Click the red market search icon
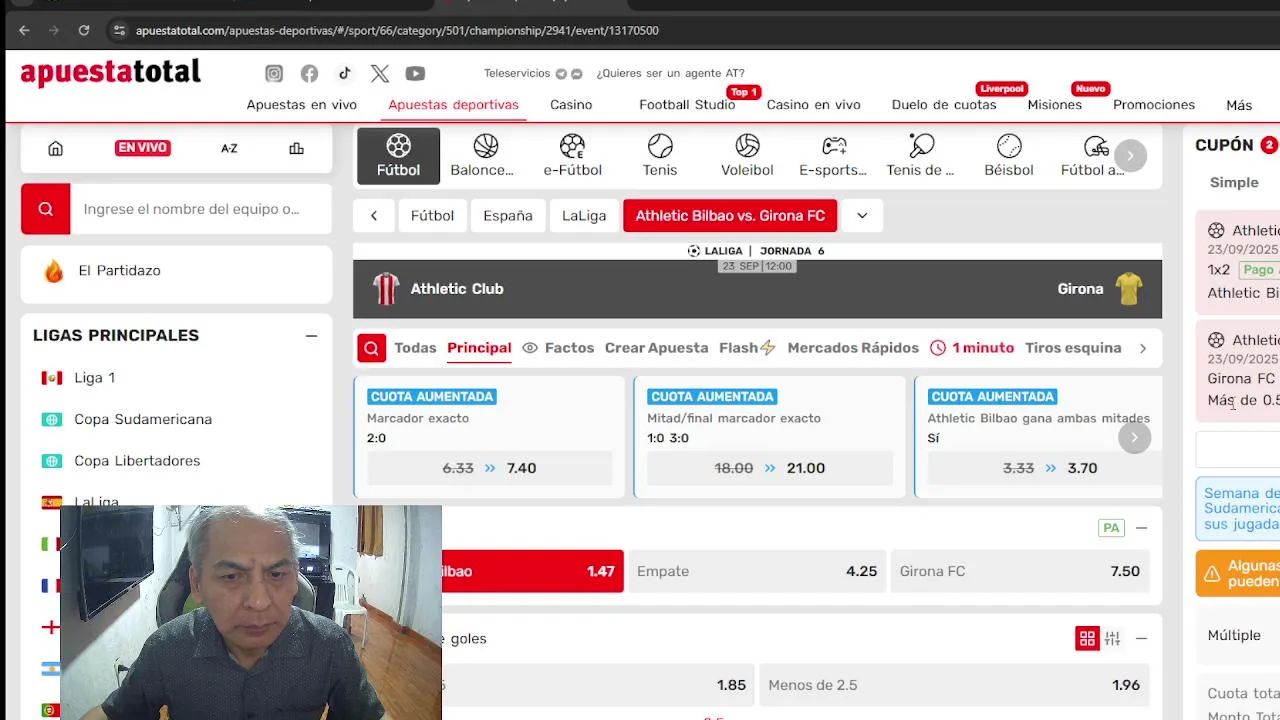1280x720 pixels. tap(371, 348)
